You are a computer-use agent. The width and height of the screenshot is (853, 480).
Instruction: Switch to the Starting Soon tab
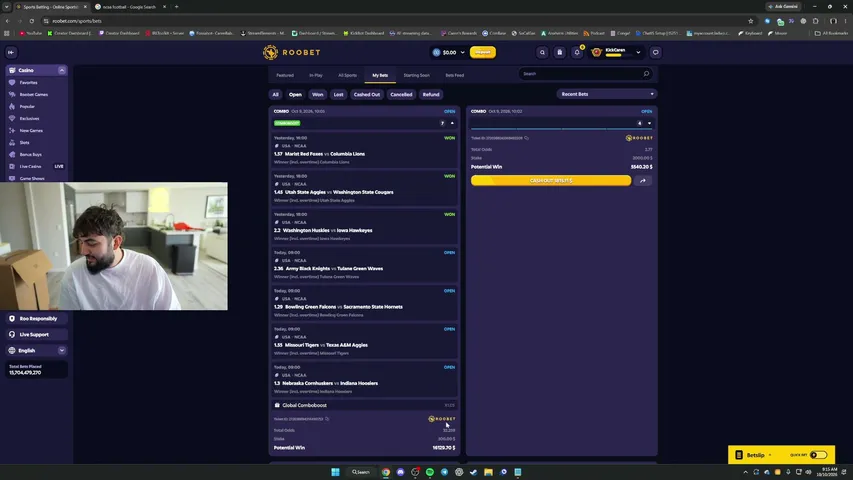click(417, 75)
